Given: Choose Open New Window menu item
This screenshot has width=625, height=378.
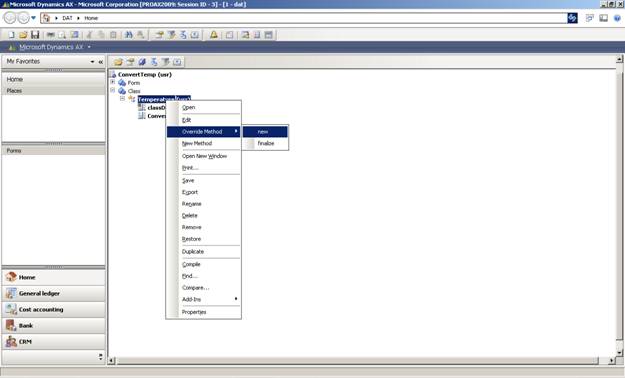Looking at the screenshot, I should (203, 156).
